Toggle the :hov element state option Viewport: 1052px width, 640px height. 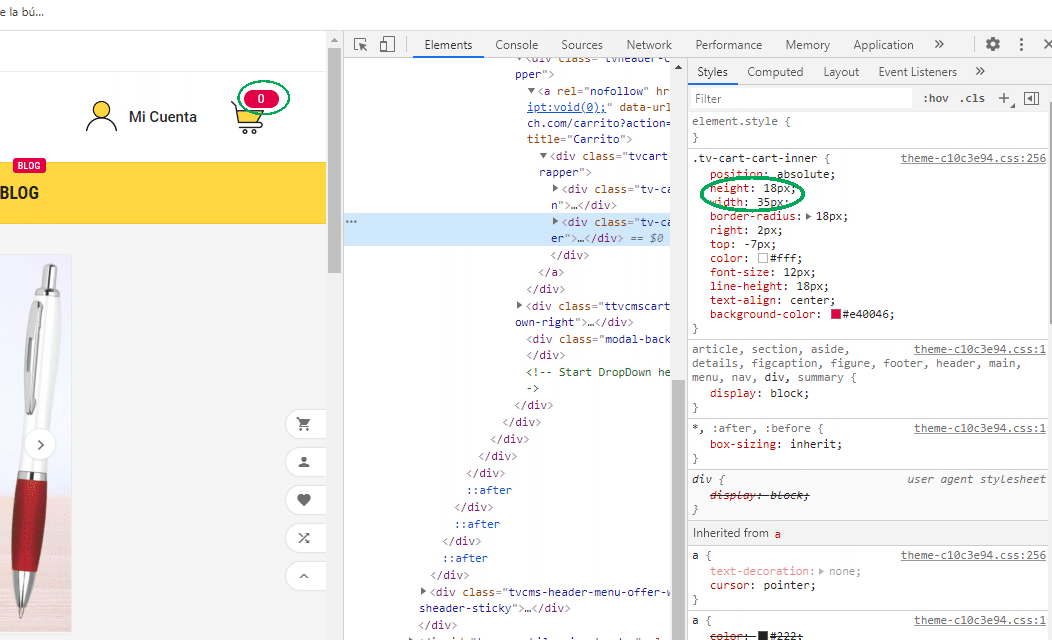pos(935,99)
